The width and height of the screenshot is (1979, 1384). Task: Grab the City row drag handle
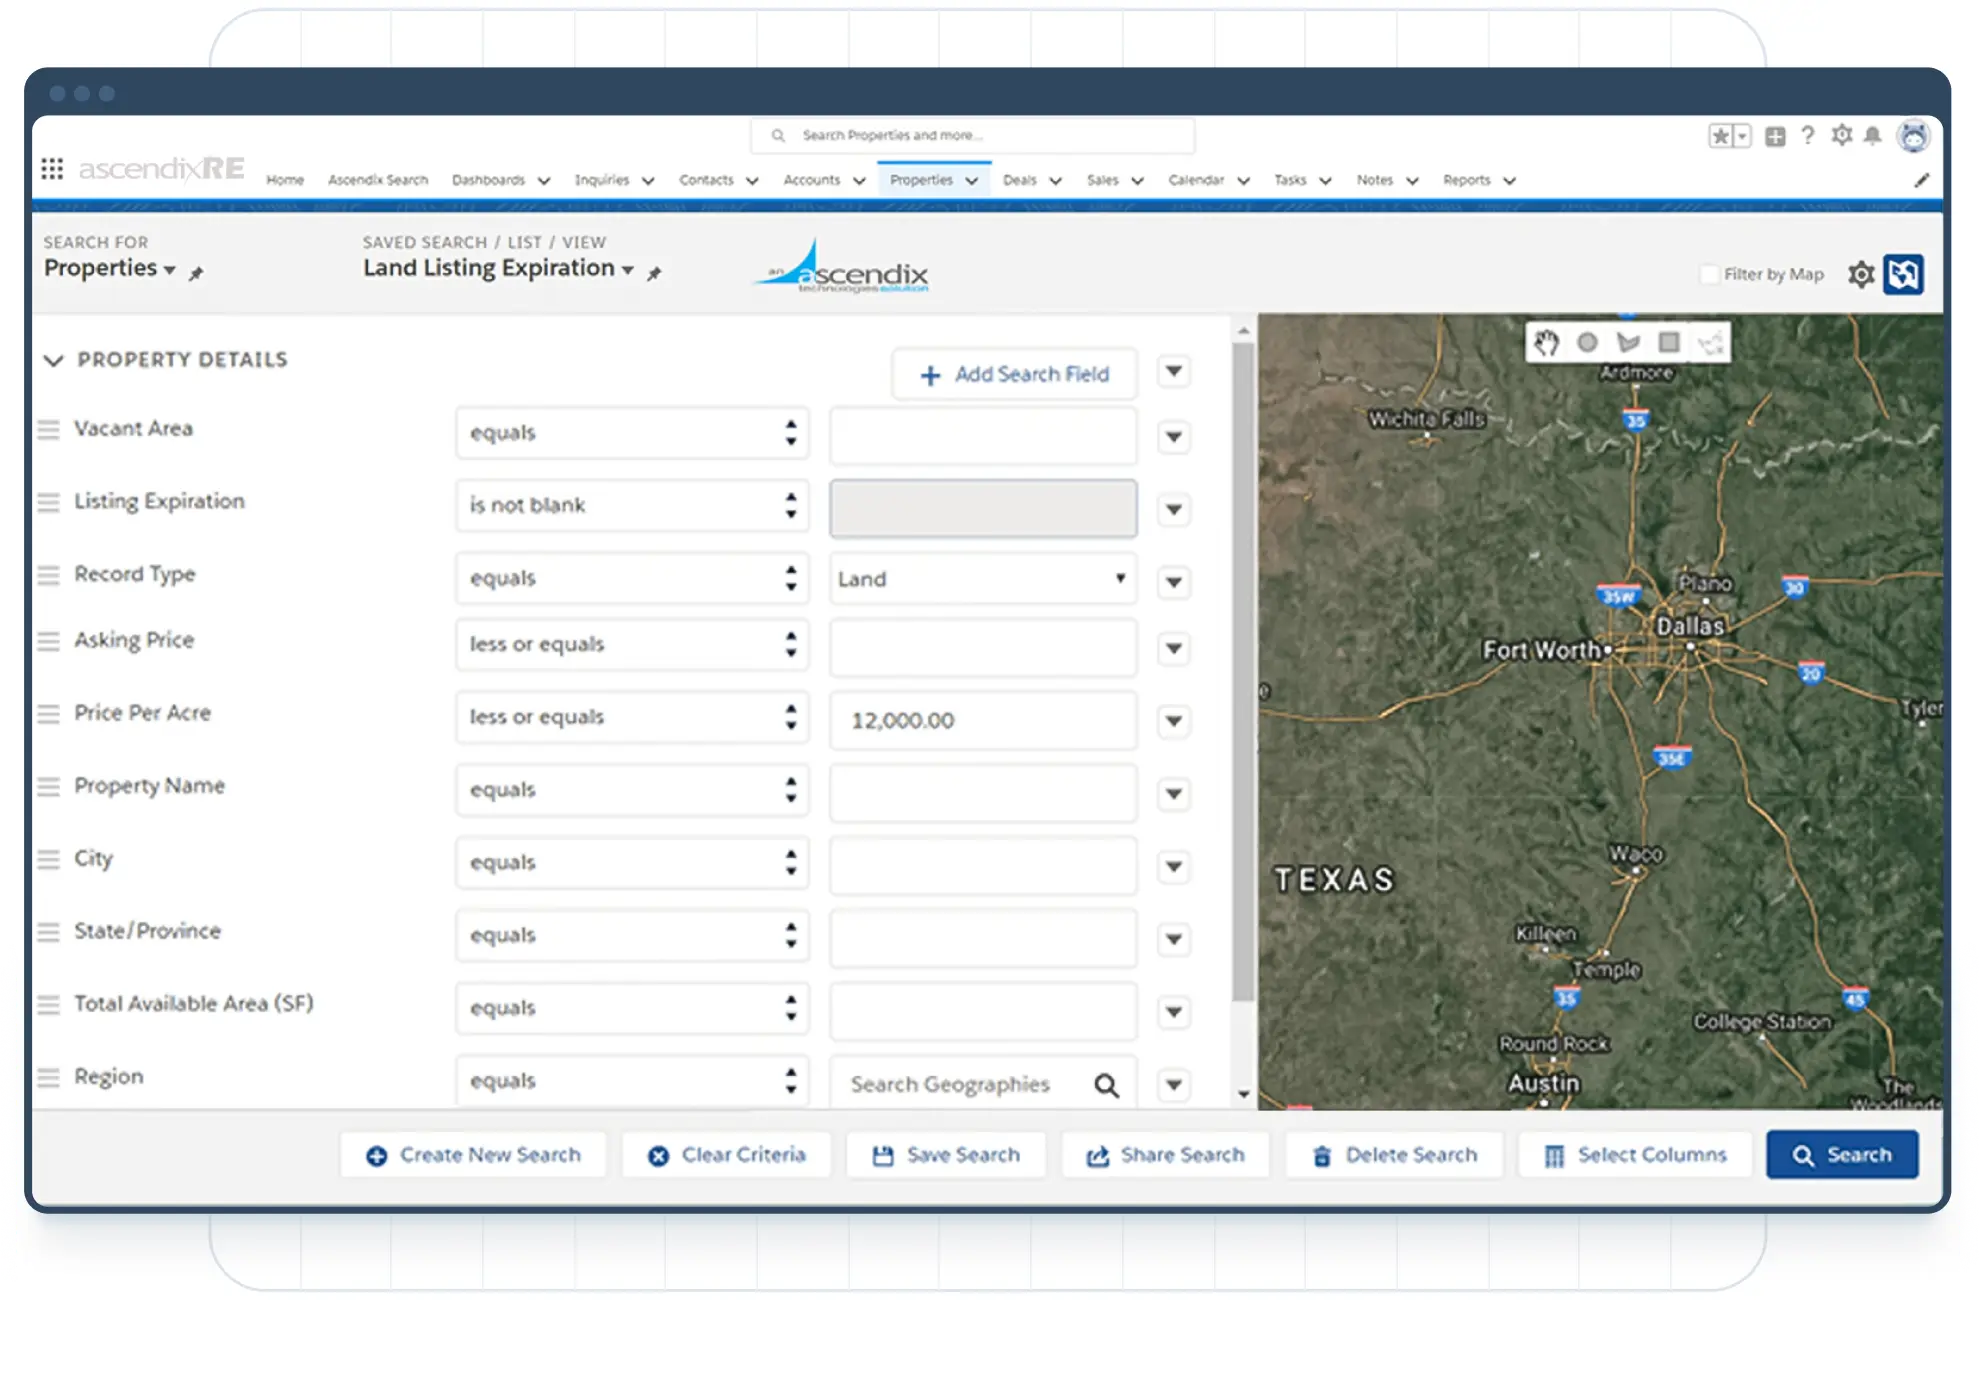point(48,860)
